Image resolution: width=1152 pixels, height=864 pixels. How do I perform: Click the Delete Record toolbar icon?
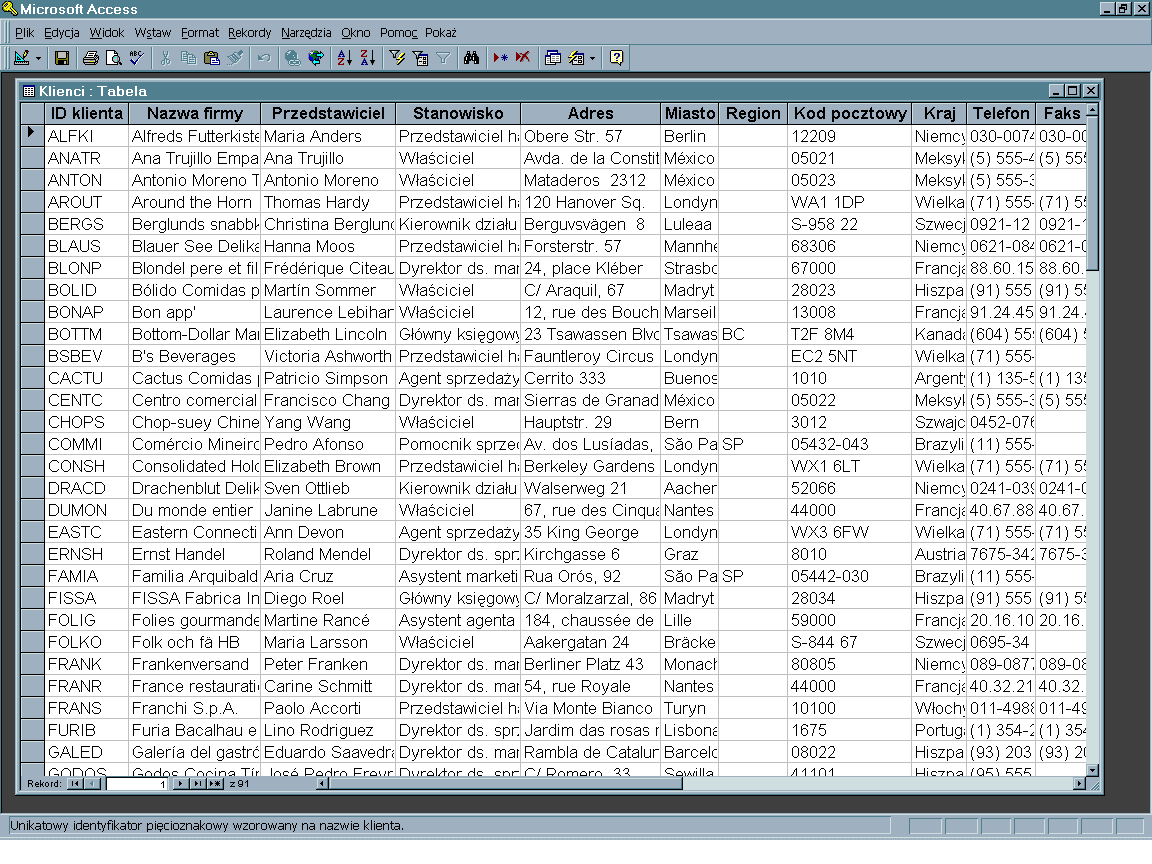[523, 58]
